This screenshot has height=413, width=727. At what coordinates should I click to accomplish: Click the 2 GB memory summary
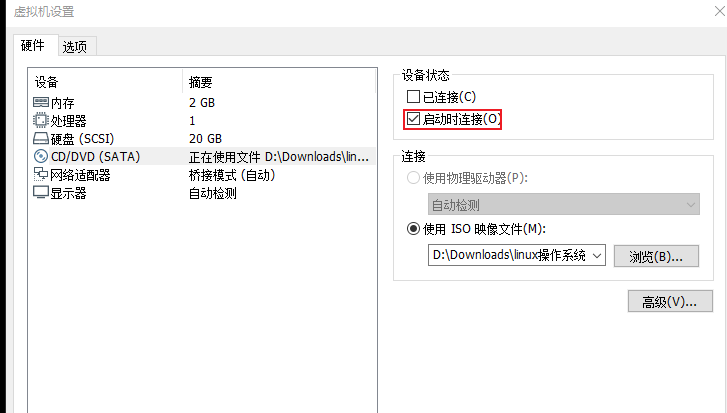[x=202, y=102]
